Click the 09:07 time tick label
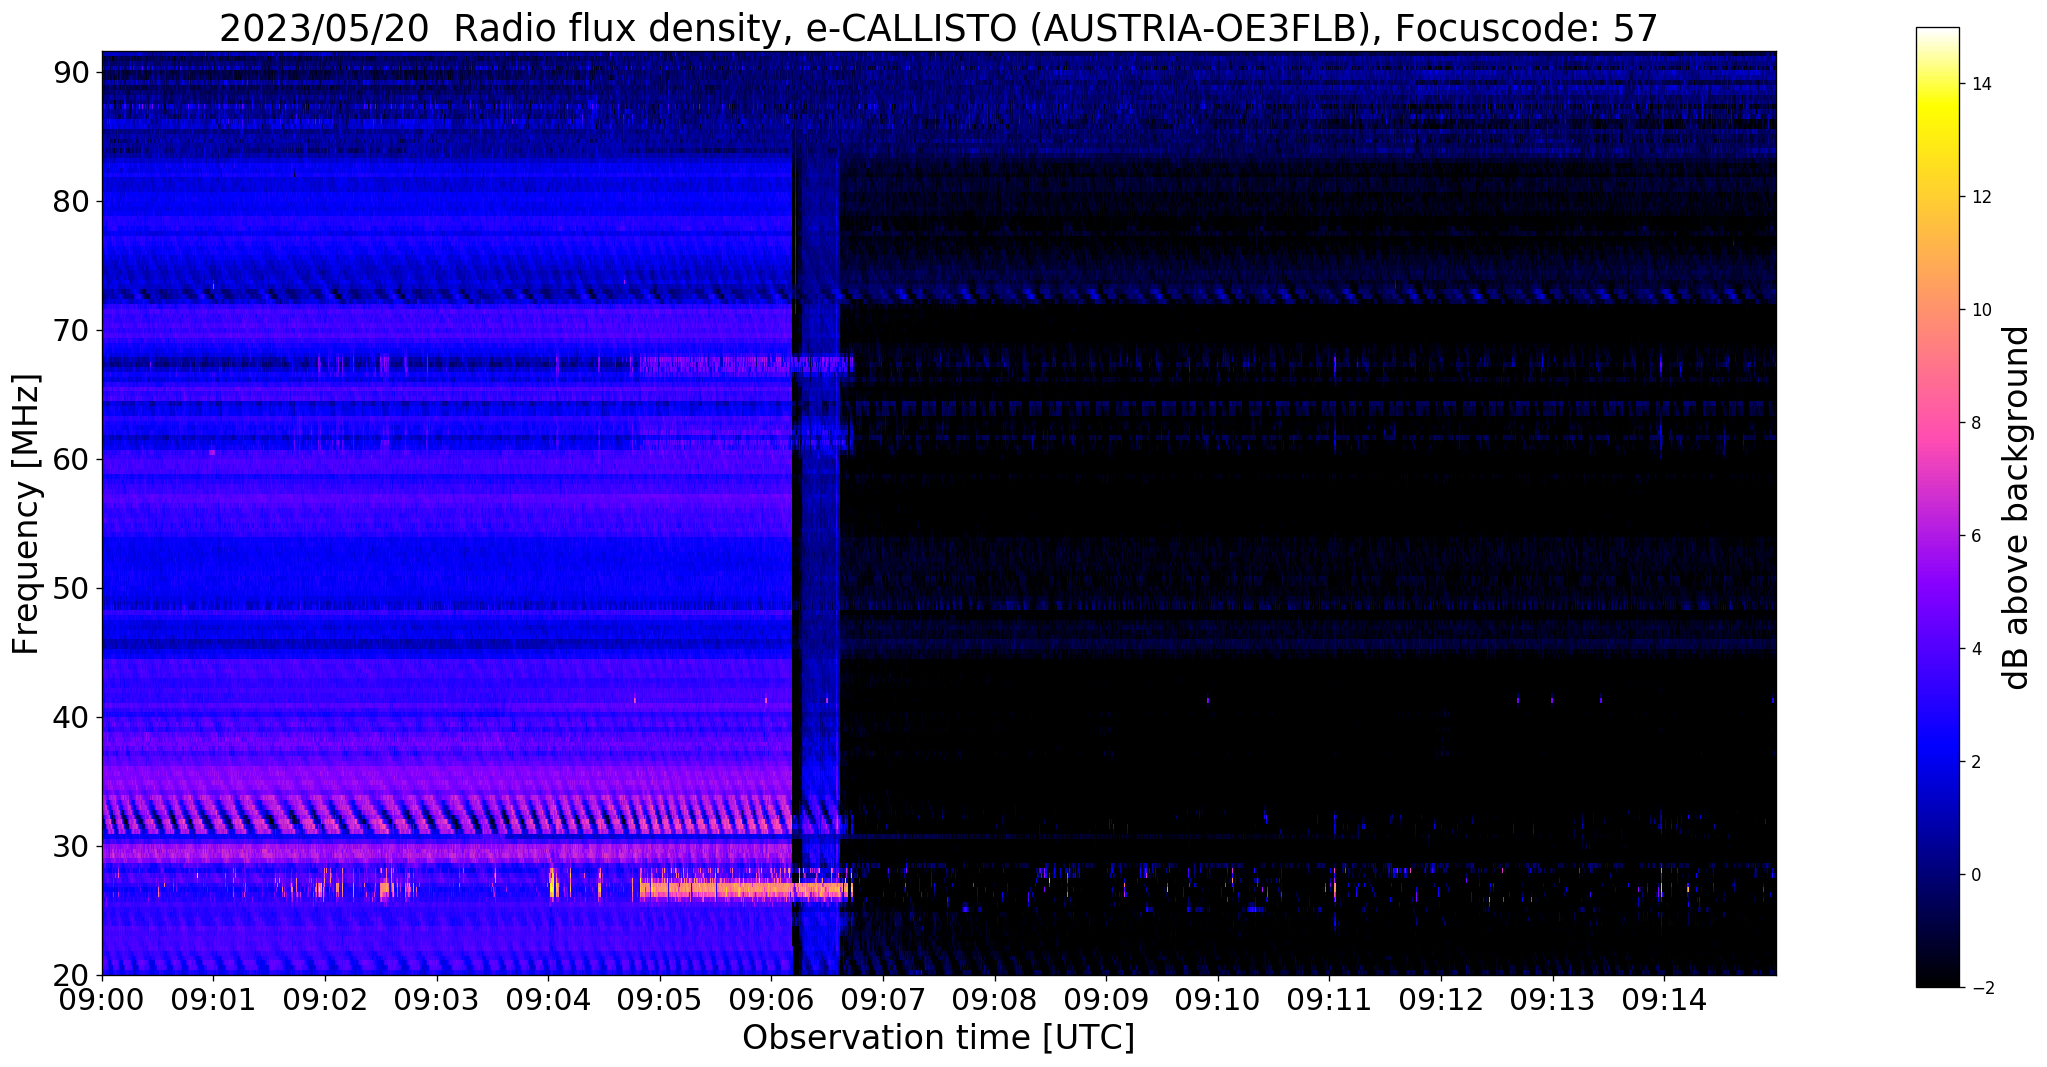This screenshot has width=2047, height=1067. coord(883,999)
